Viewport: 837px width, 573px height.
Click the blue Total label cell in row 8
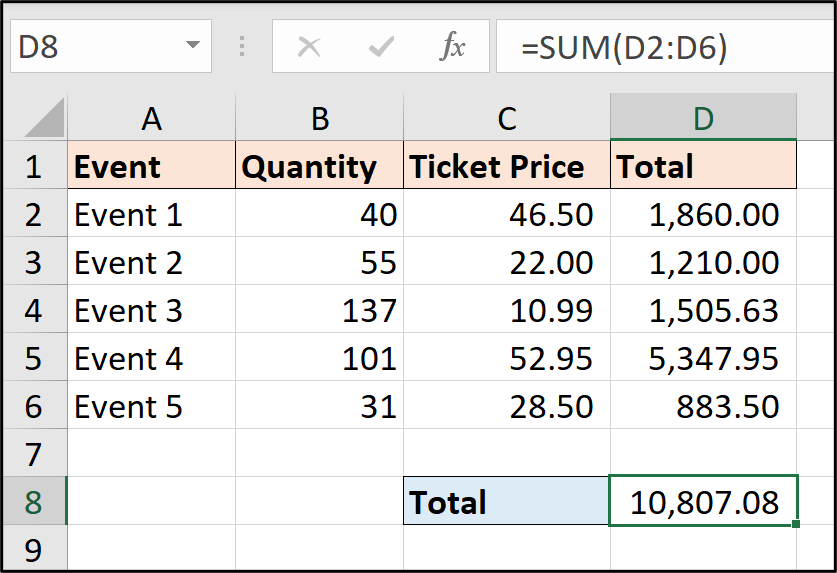pos(506,501)
